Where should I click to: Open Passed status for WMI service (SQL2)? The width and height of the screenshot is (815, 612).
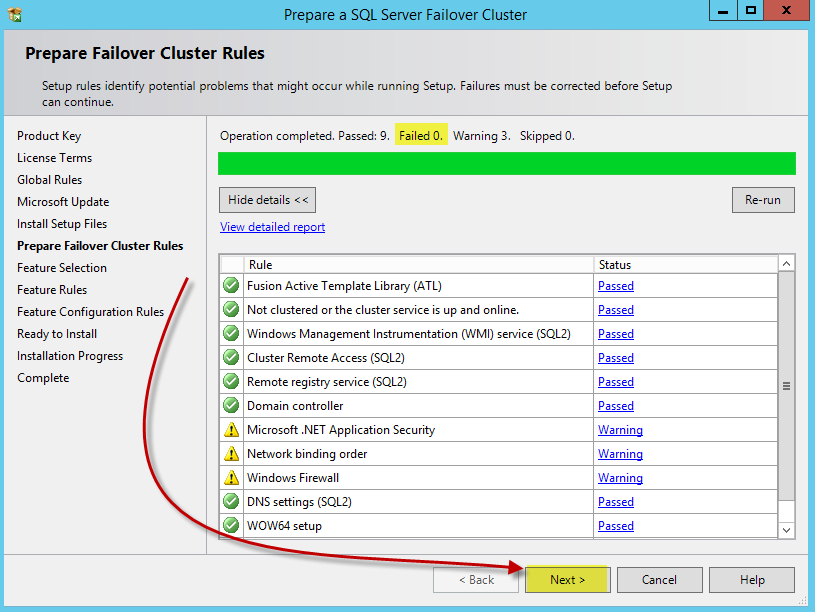pyautogui.click(x=615, y=334)
